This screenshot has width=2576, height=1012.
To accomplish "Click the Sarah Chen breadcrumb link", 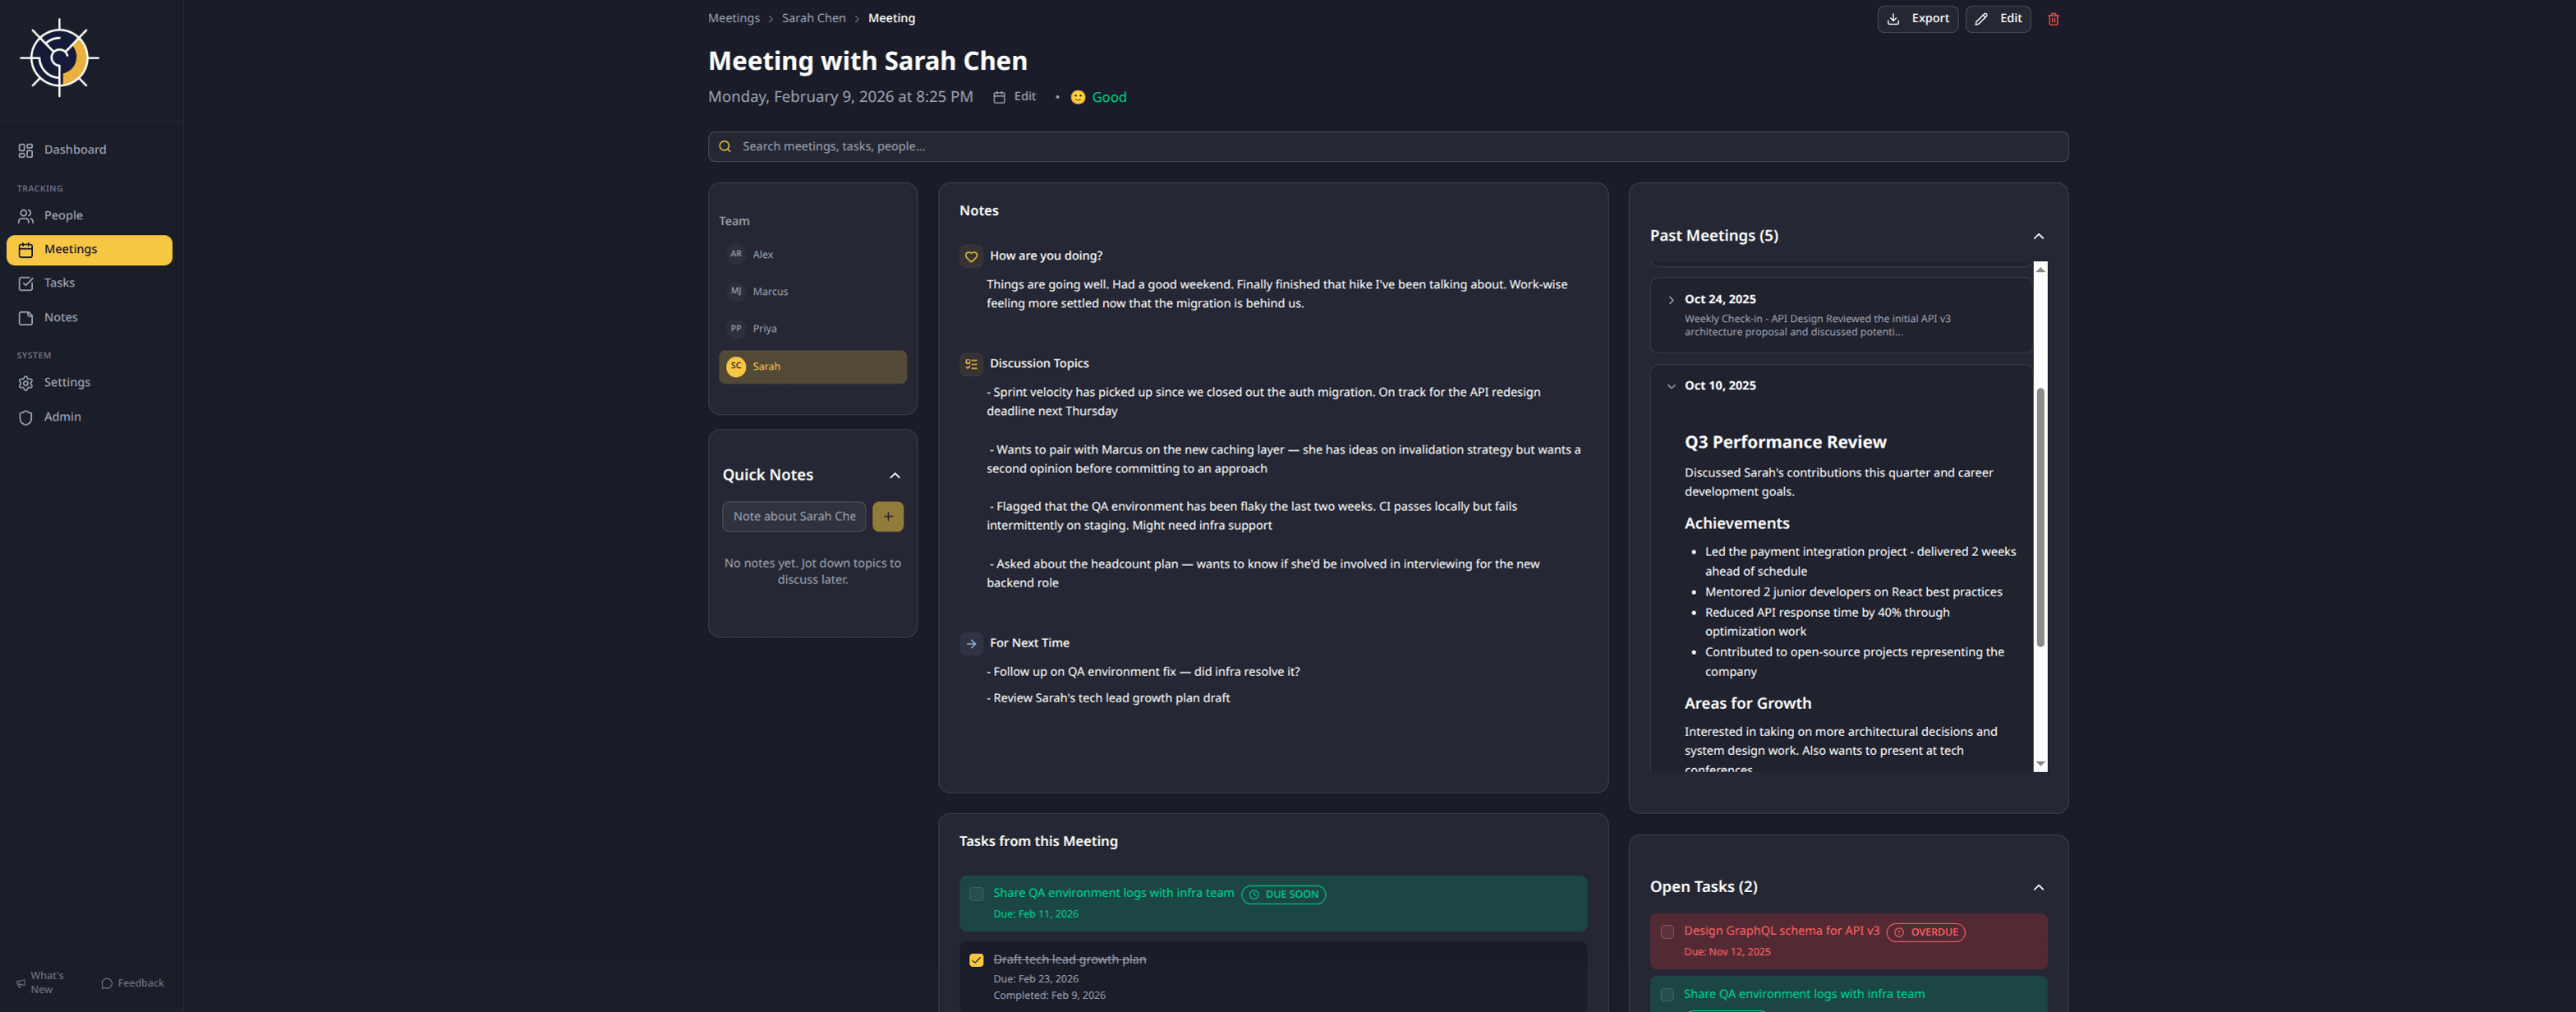I will coord(813,18).
